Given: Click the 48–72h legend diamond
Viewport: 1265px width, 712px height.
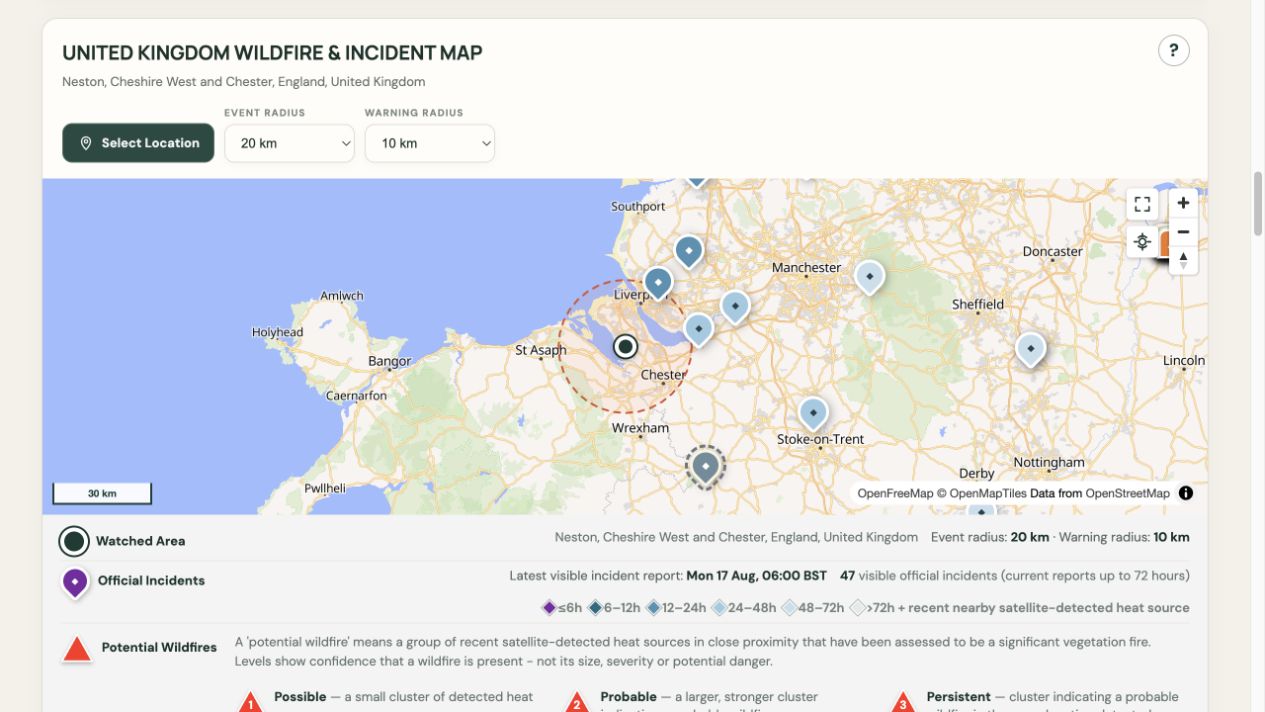Looking at the screenshot, I should pyautogui.click(x=789, y=608).
